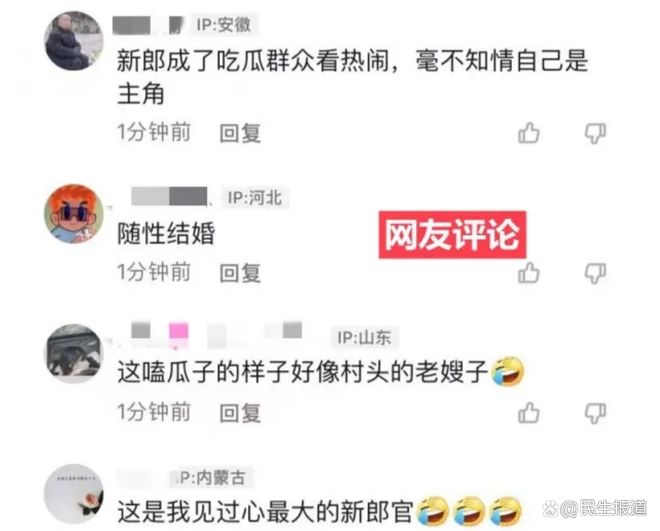Like the Shandong user's 嗑瓜子 comment
The width and height of the screenshot is (660, 531).
tap(529, 412)
